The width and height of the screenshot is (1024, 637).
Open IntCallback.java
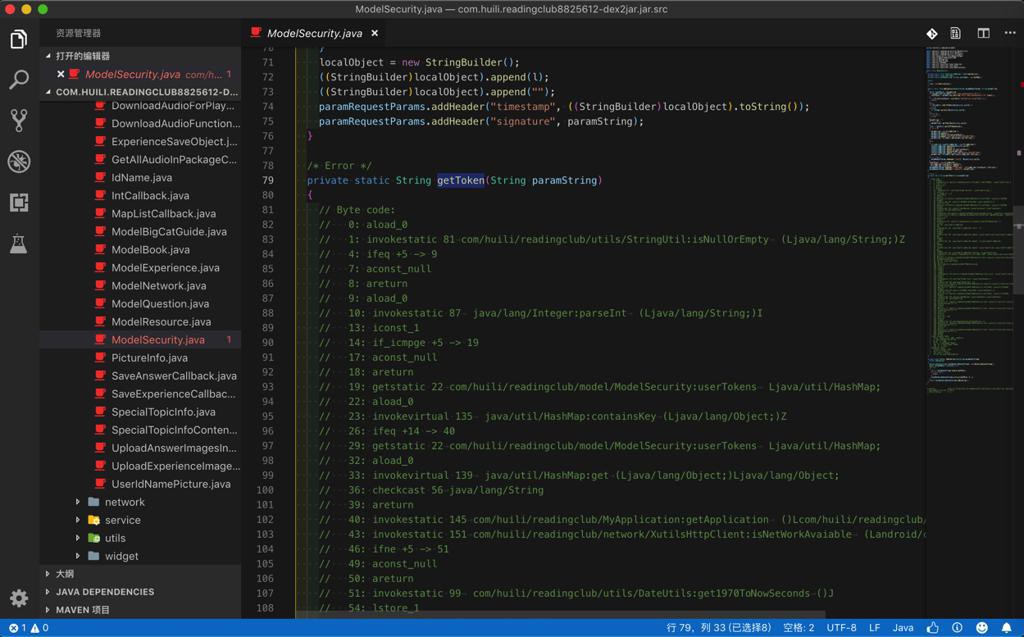(140, 196)
